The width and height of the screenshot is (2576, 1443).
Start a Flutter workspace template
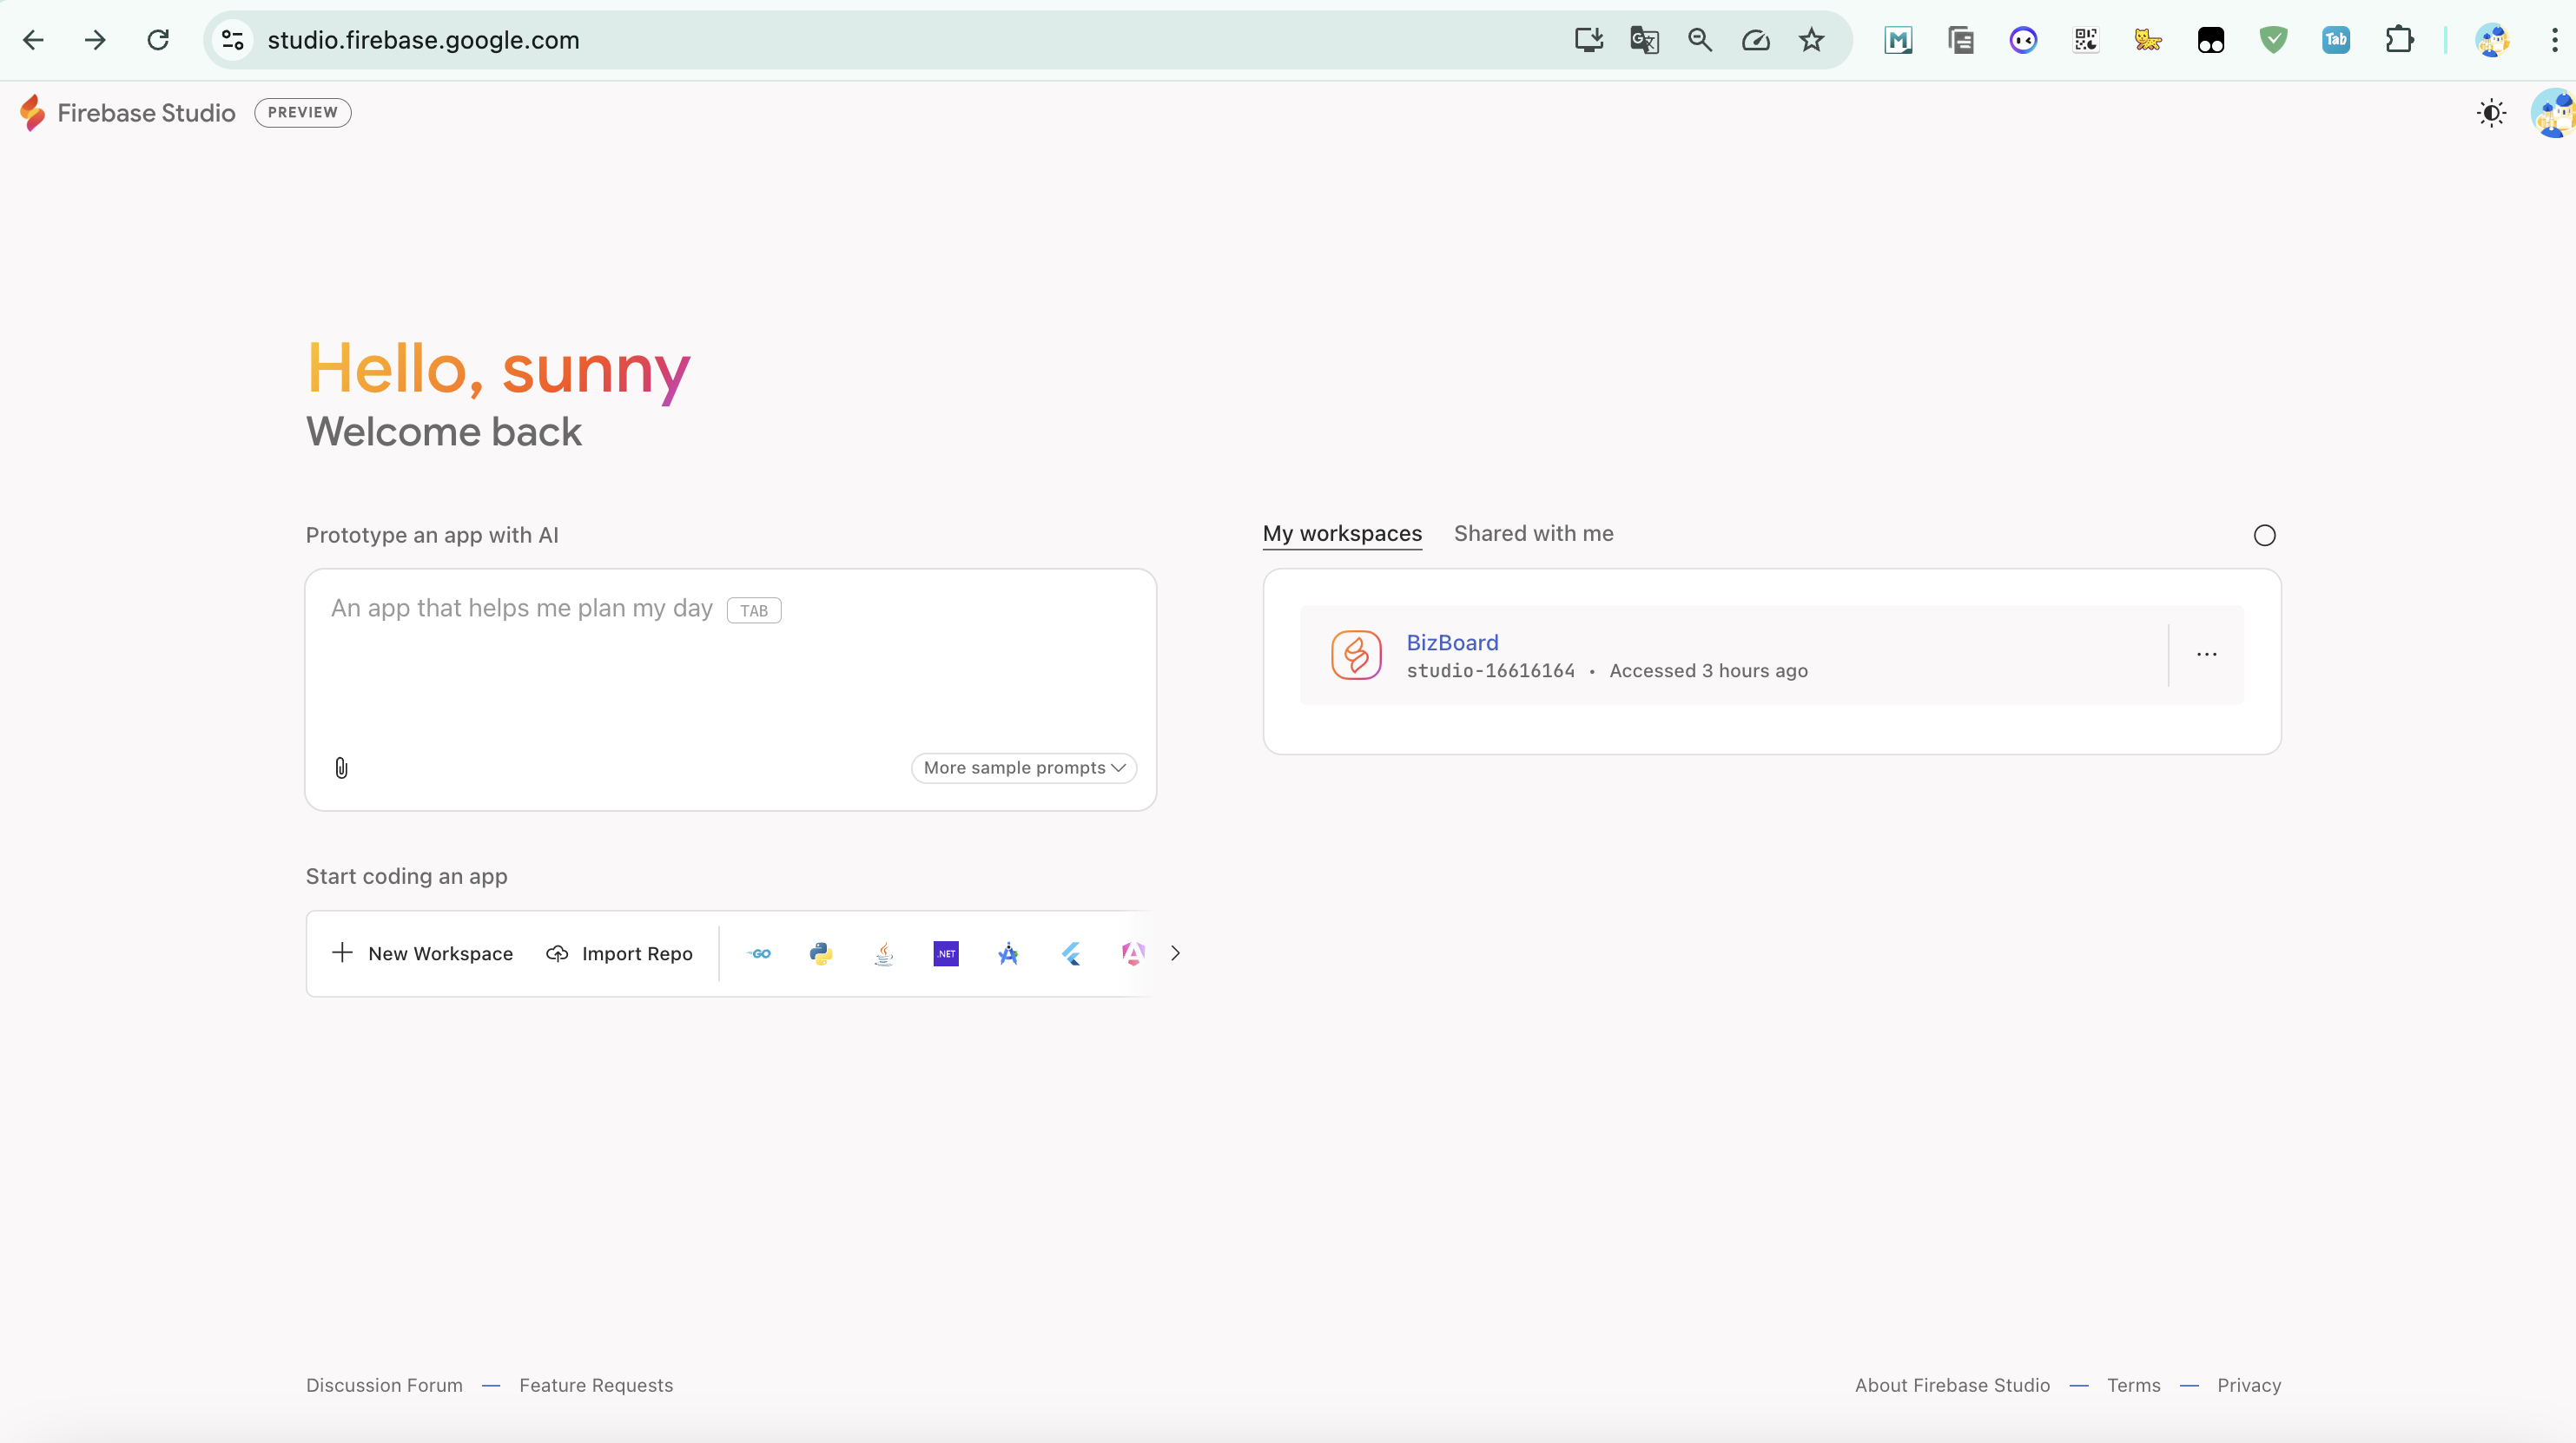[1071, 954]
